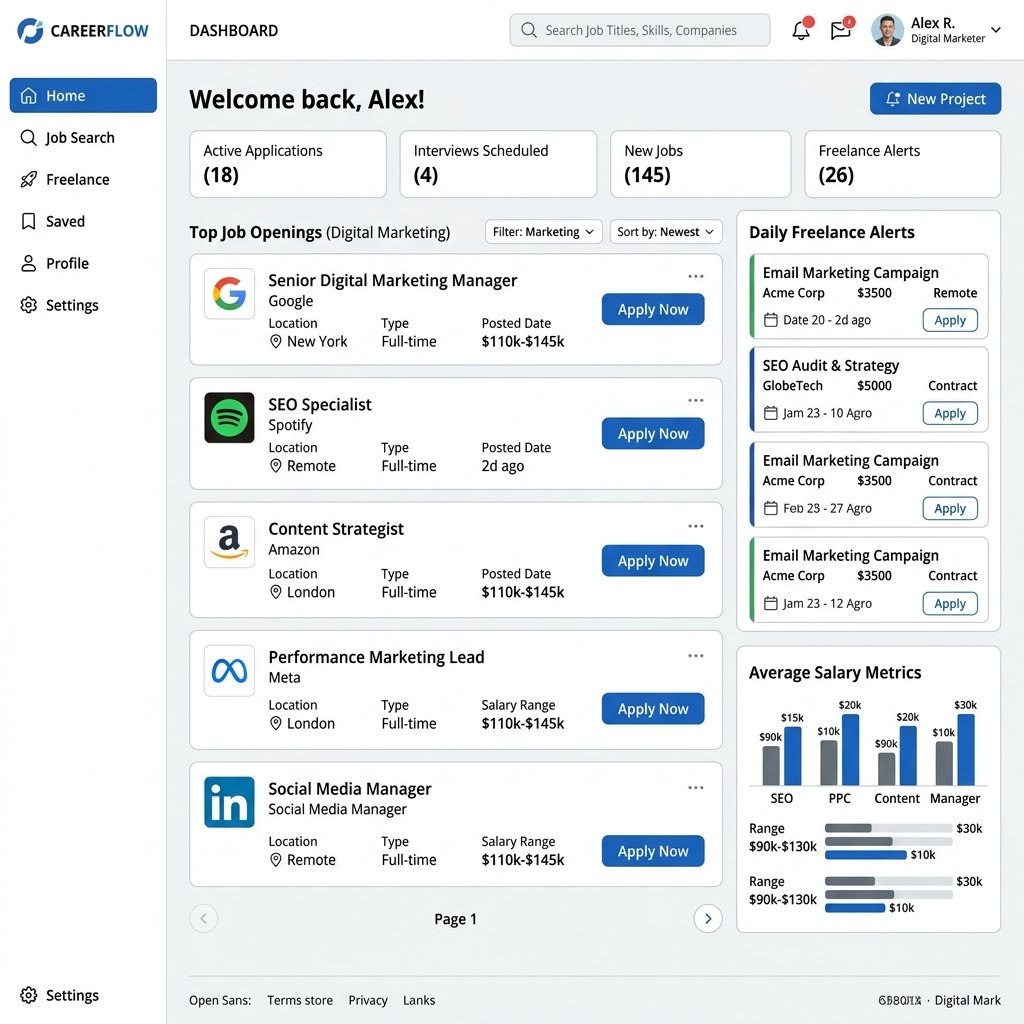
Task: Click the Amazon company logo
Action: coord(229,542)
